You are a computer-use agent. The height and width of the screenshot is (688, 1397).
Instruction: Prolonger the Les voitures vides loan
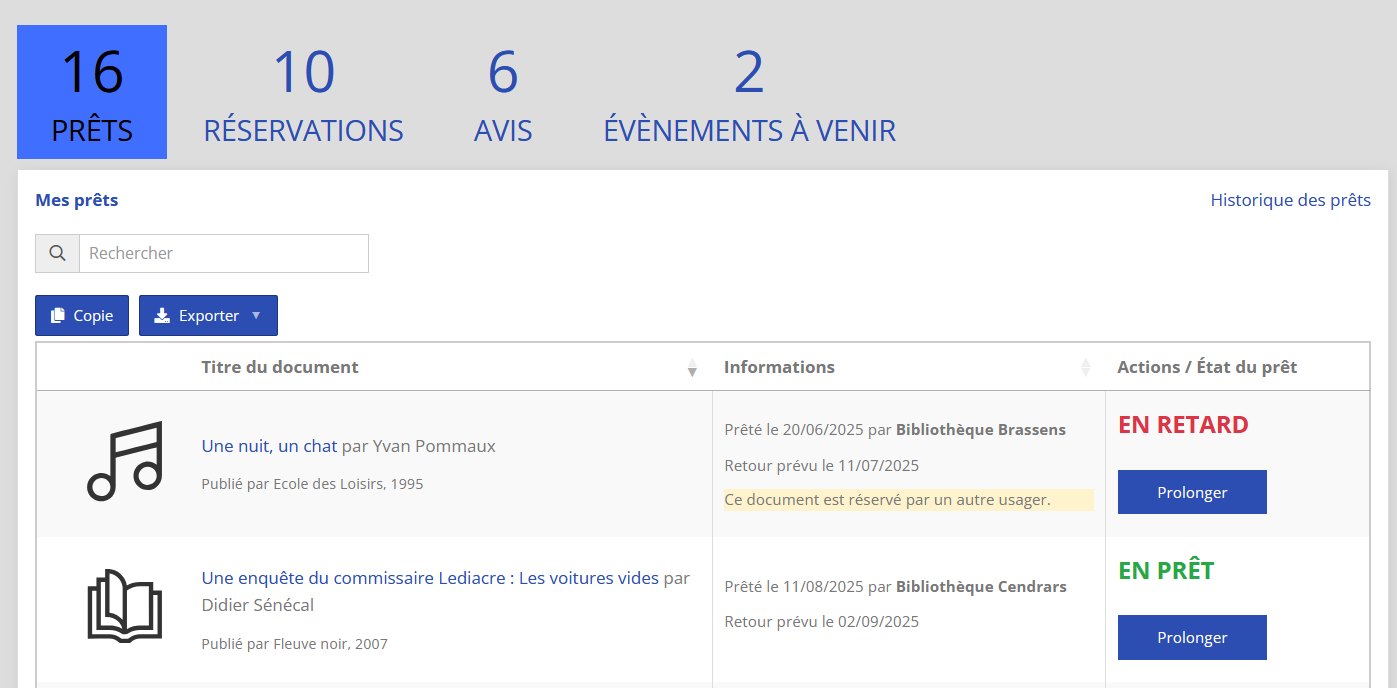[x=1192, y=638]
